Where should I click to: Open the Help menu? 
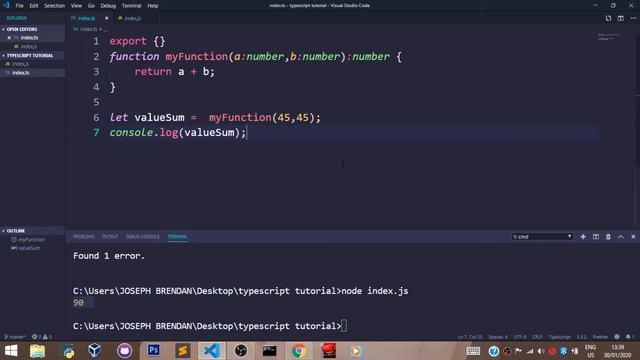tap(153, 6)
